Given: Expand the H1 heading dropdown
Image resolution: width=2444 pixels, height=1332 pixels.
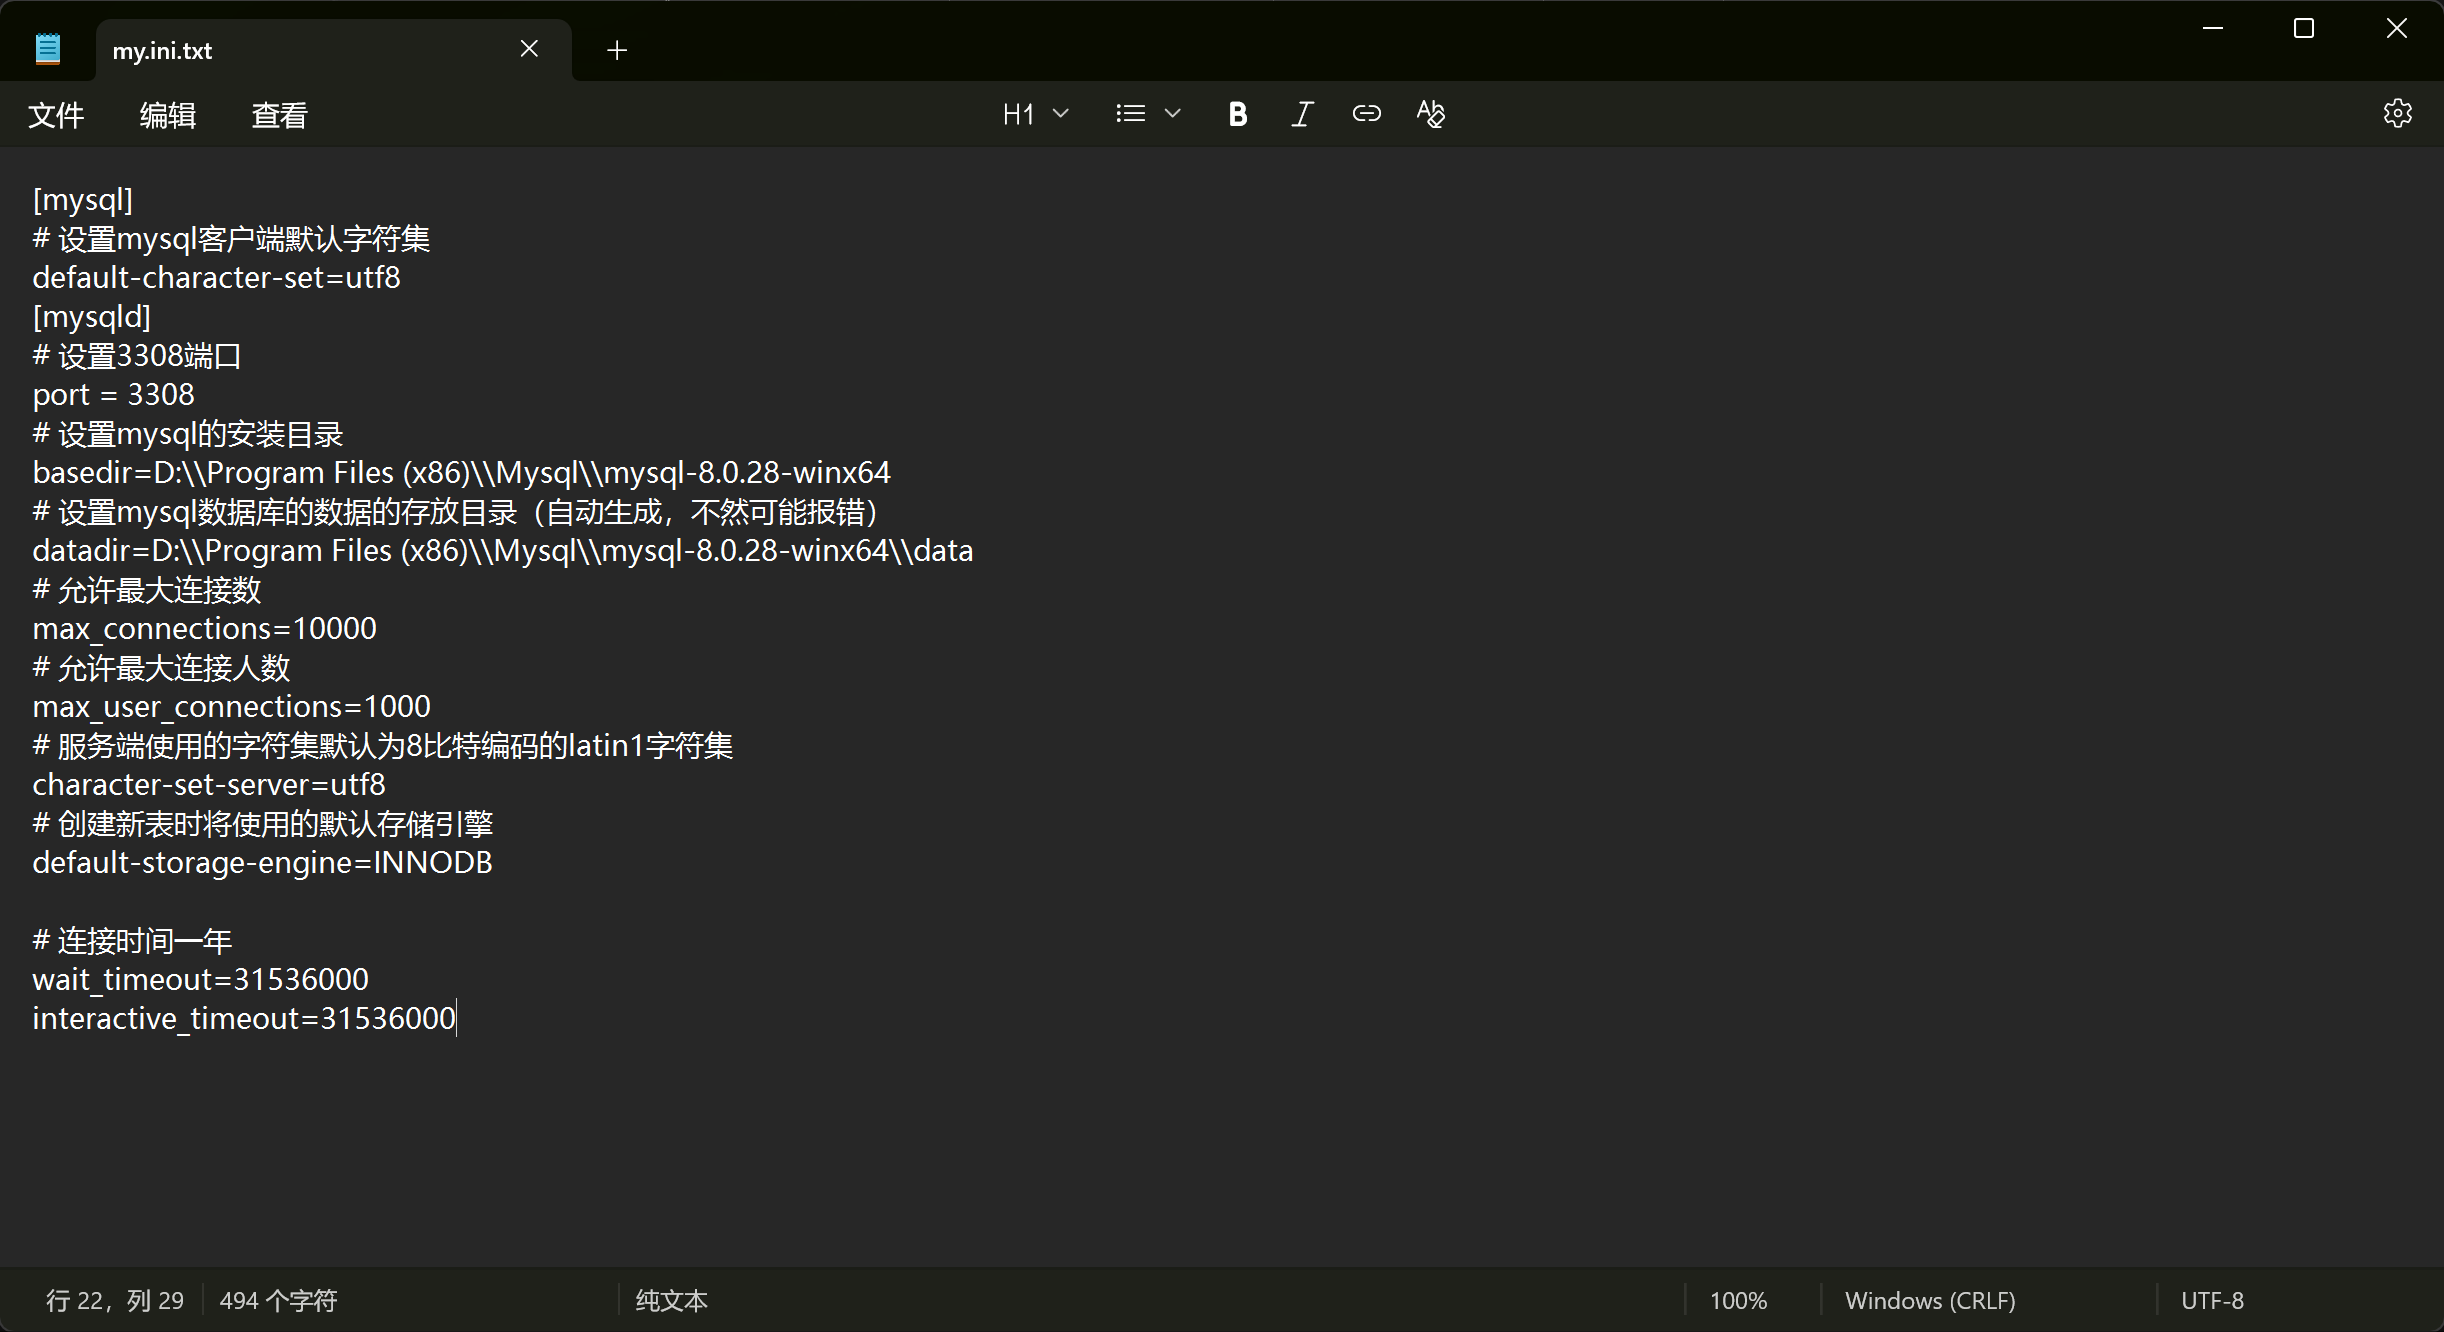Looking at the screenshot, I should coord(1035,114).
